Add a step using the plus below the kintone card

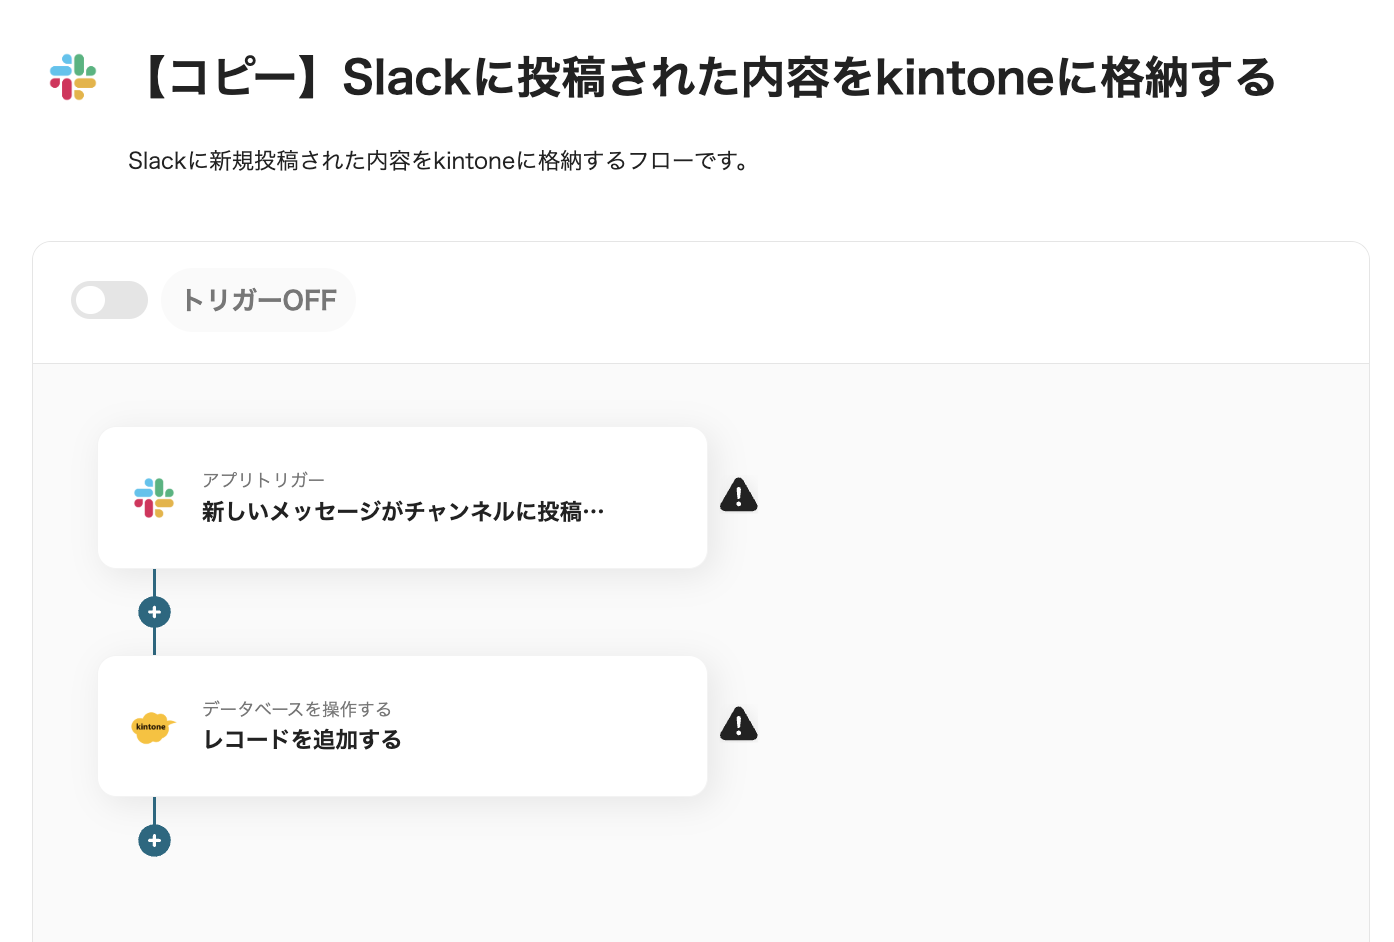click(x=154, y=841)
